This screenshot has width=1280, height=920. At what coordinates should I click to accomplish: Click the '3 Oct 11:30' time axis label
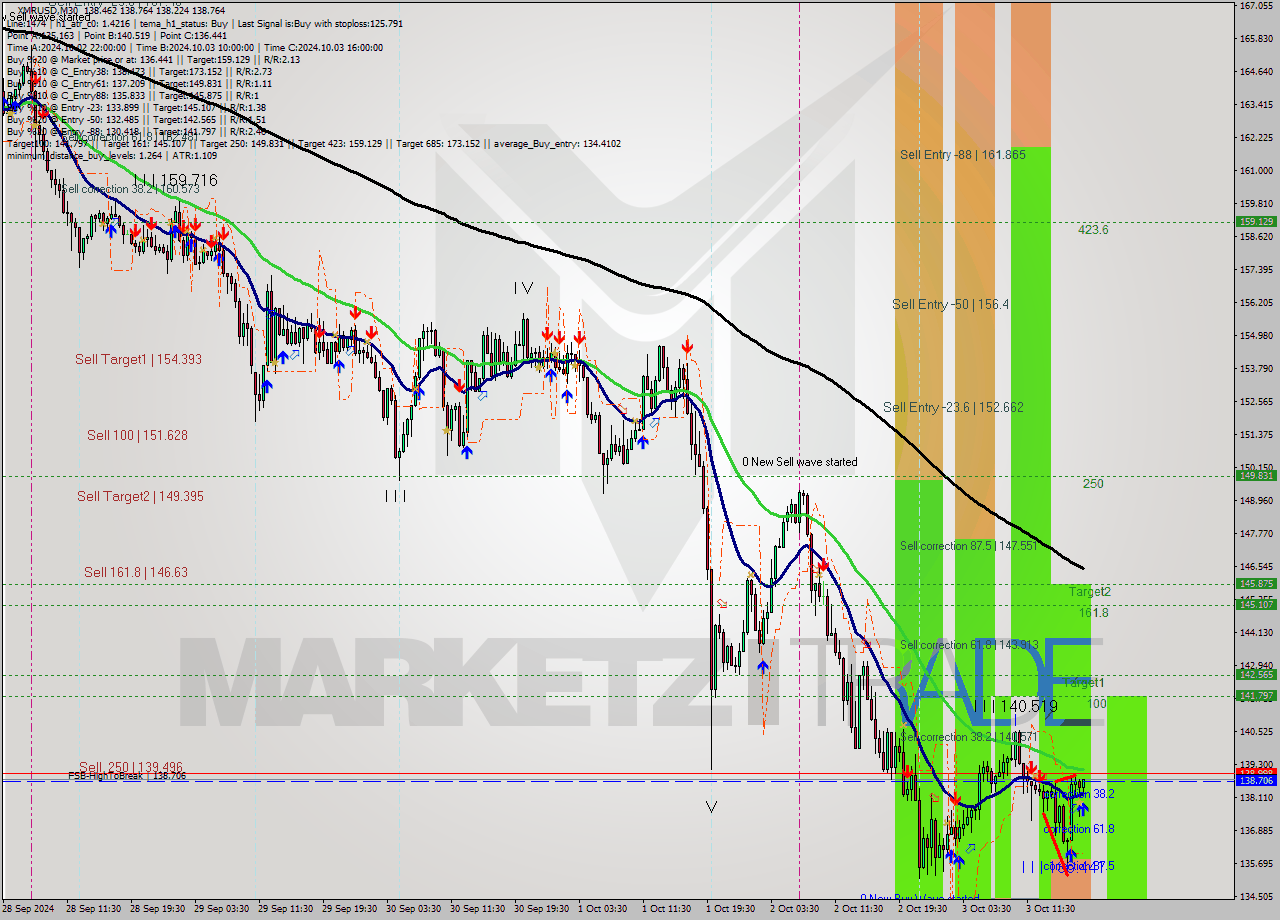pyautogui.click(x=1052, y=909)
